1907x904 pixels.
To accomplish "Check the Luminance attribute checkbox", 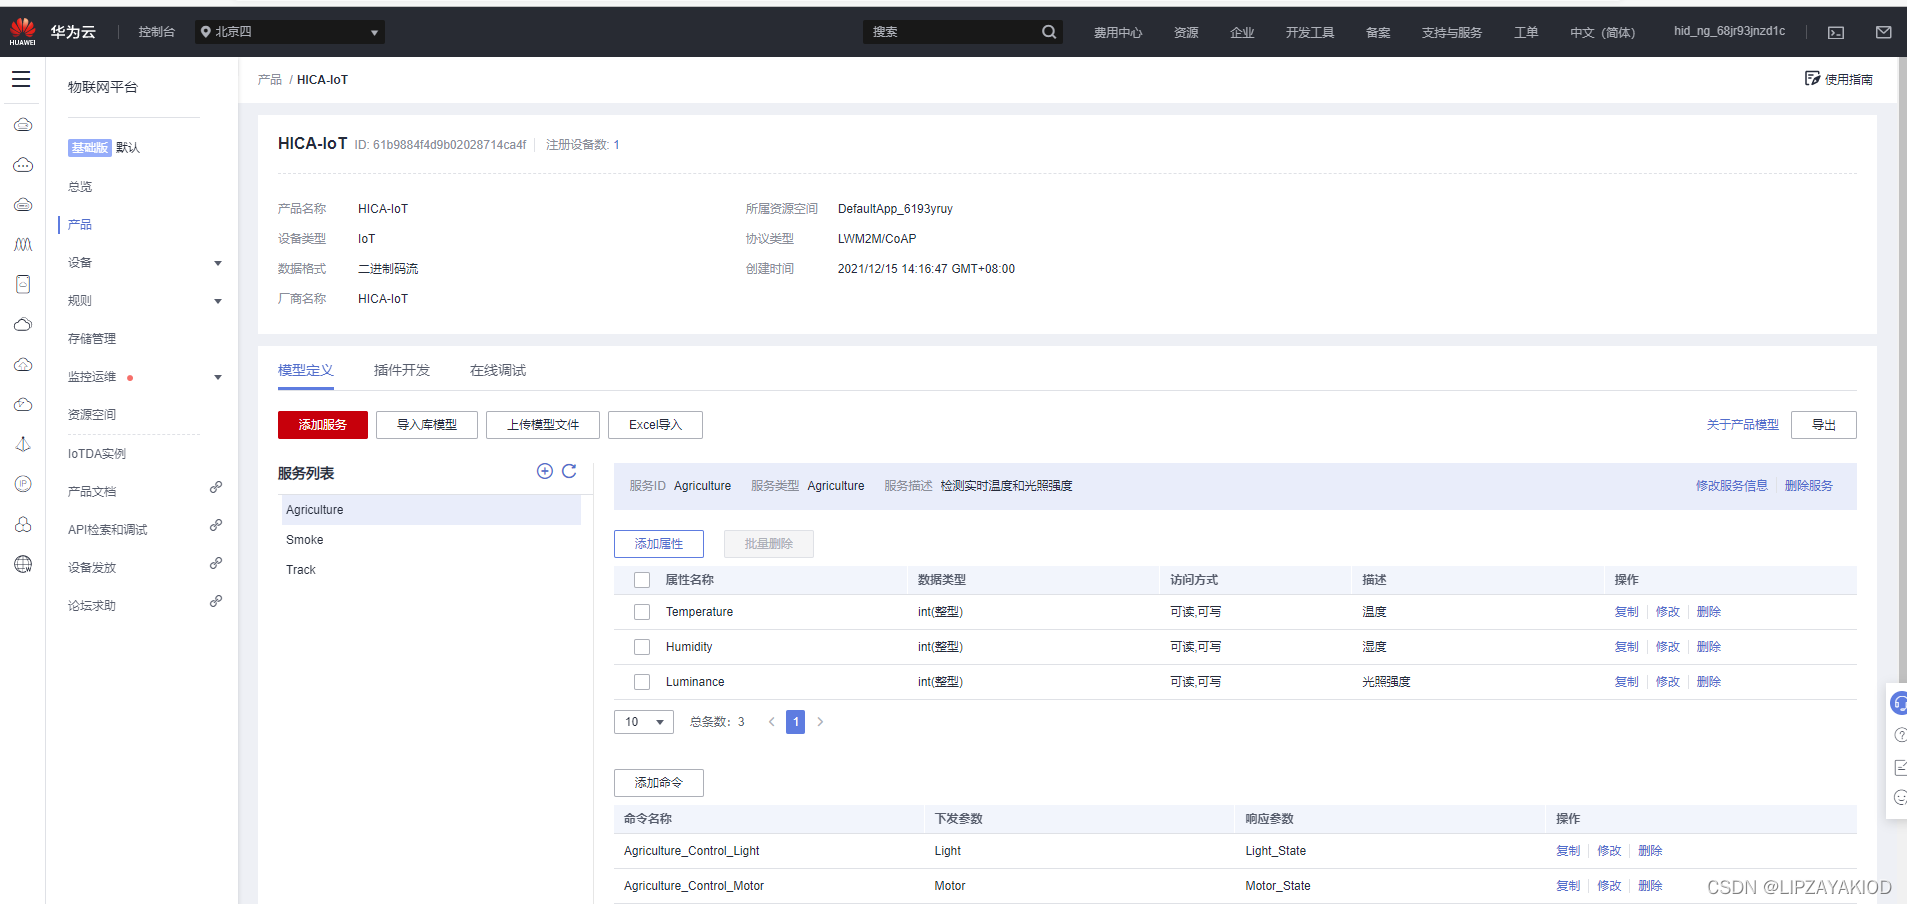I will coord(642,682).
